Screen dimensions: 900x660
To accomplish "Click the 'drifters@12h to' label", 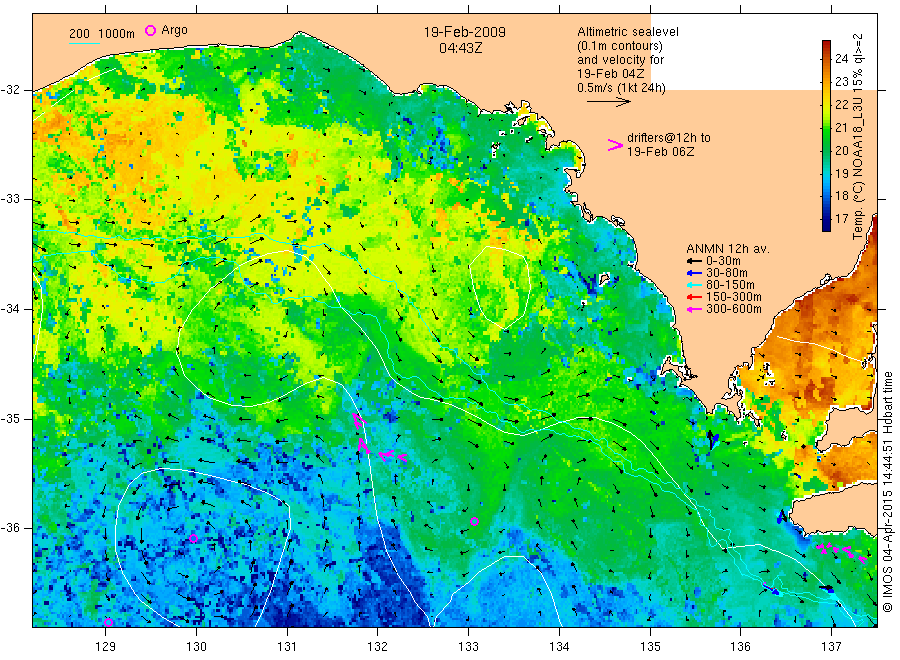I will (x=669, y=138).
